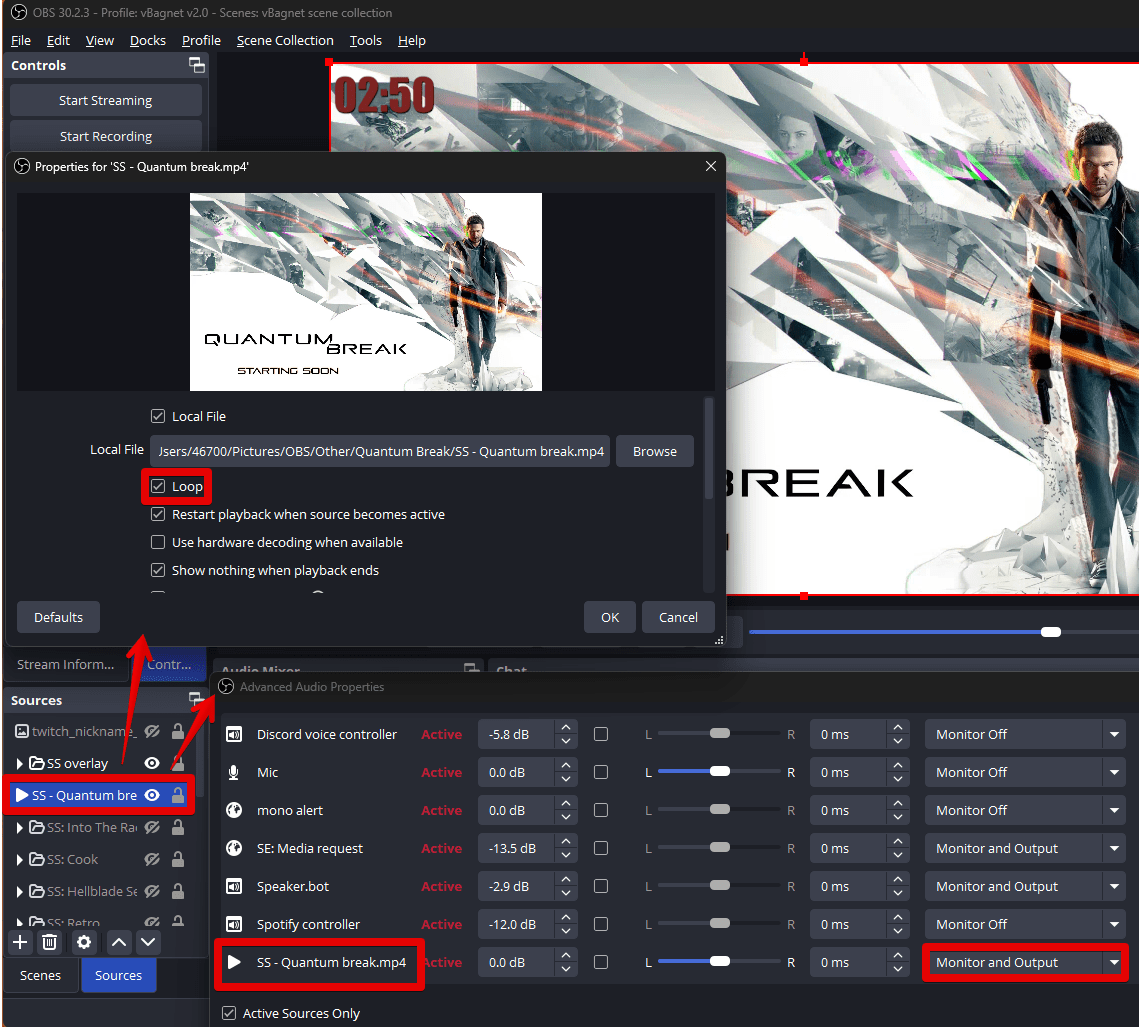Check the Mono box for Mic

601,772
